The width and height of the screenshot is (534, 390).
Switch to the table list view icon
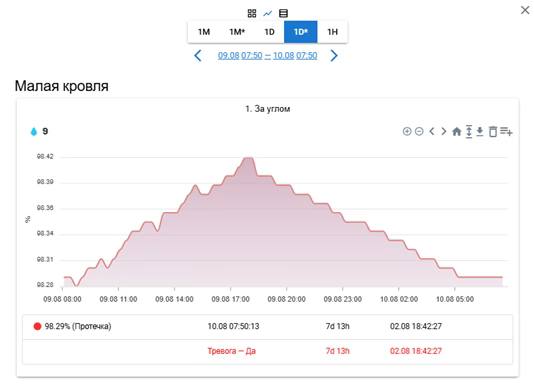coord(283,13)
